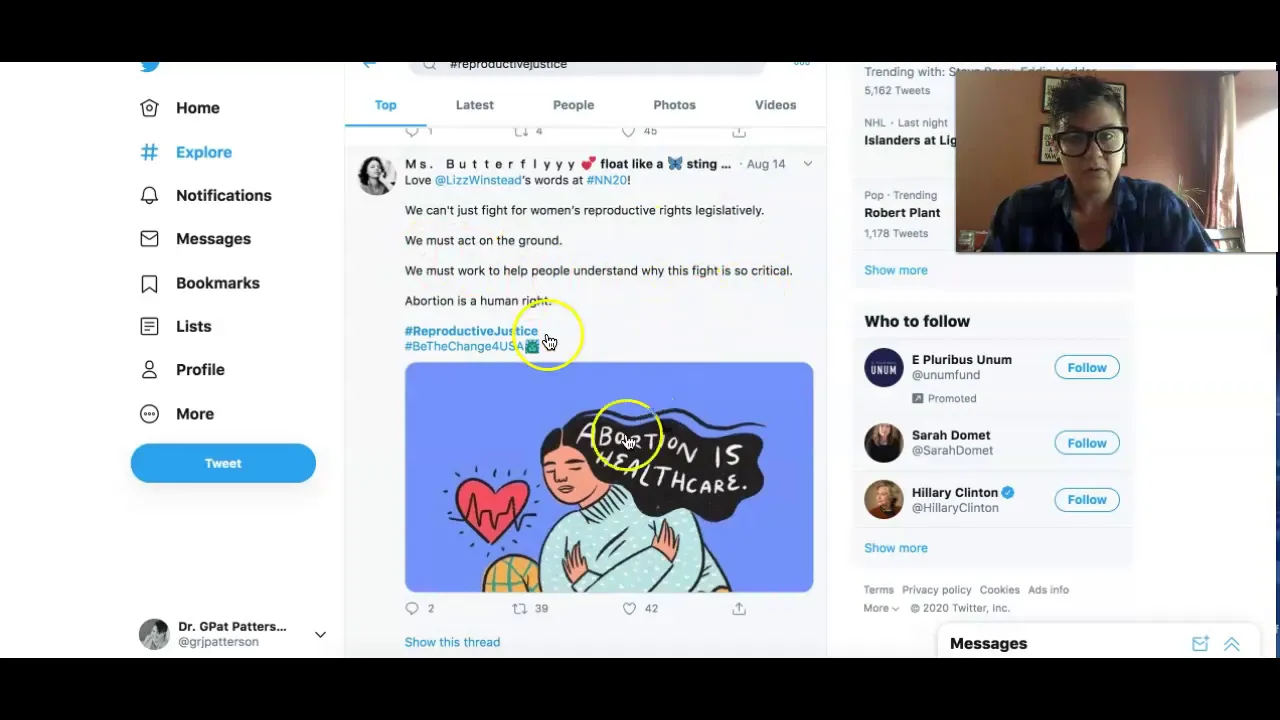Click Show this thread link
Viewport: 1280px width, 720px height.
click(x=452, y=642)
